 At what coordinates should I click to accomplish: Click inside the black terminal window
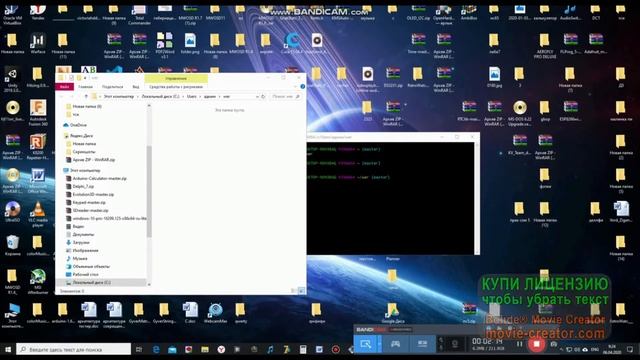click(x=391, y=198)
